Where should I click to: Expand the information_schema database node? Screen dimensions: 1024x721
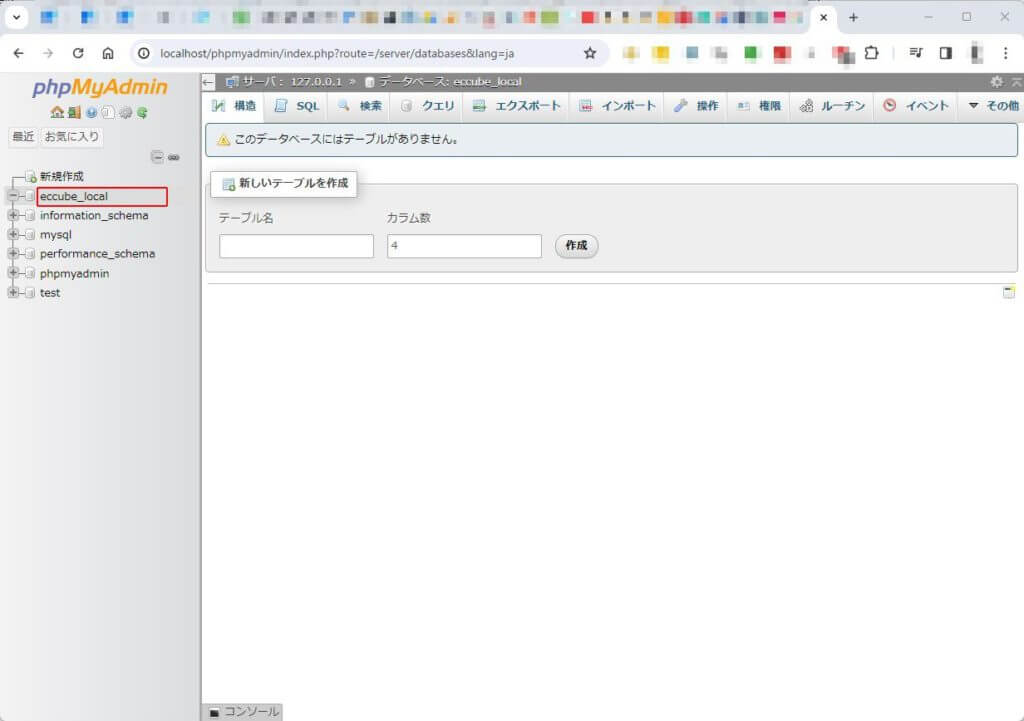(13, 215)
